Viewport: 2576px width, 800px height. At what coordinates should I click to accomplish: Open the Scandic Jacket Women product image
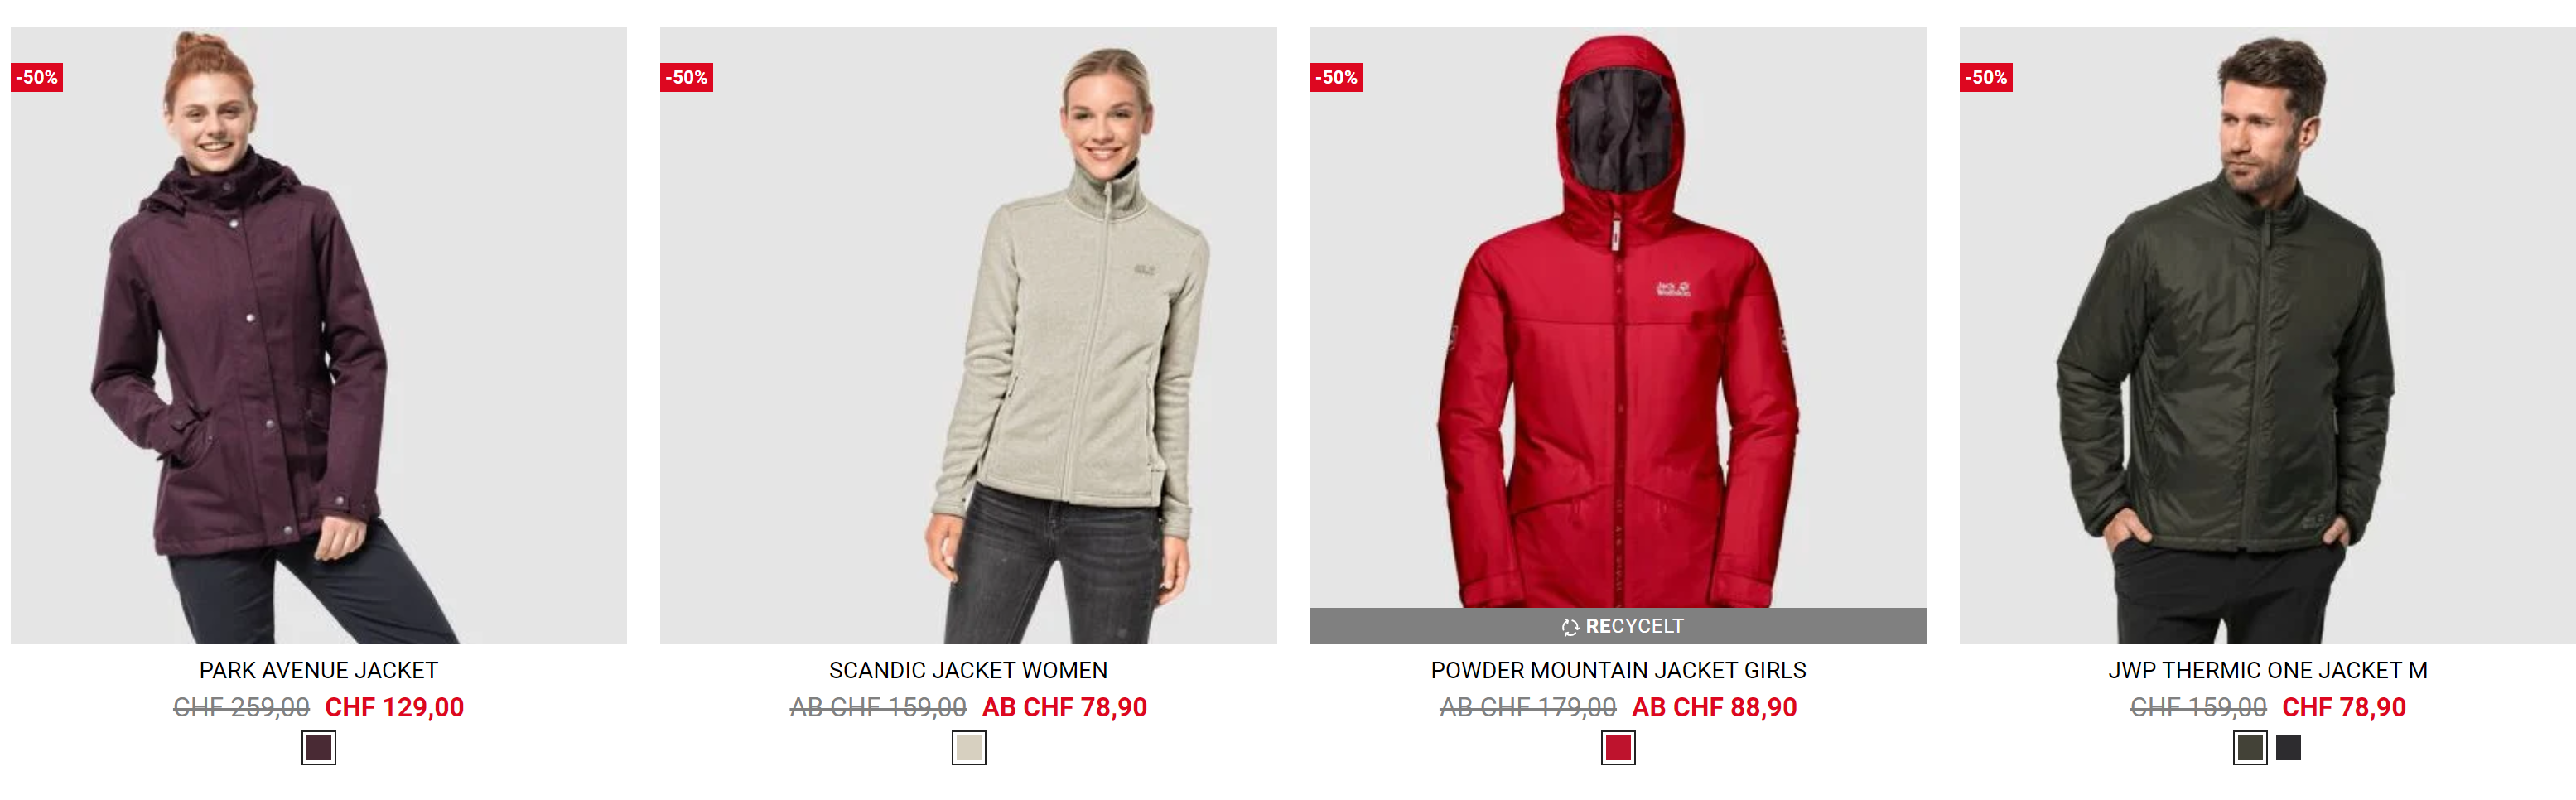968,335
